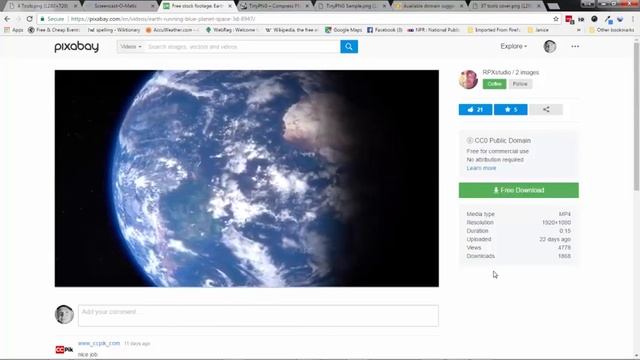Click the page vertical scrollbar thumb
The image size is (640, 360).
pos(636,116)
